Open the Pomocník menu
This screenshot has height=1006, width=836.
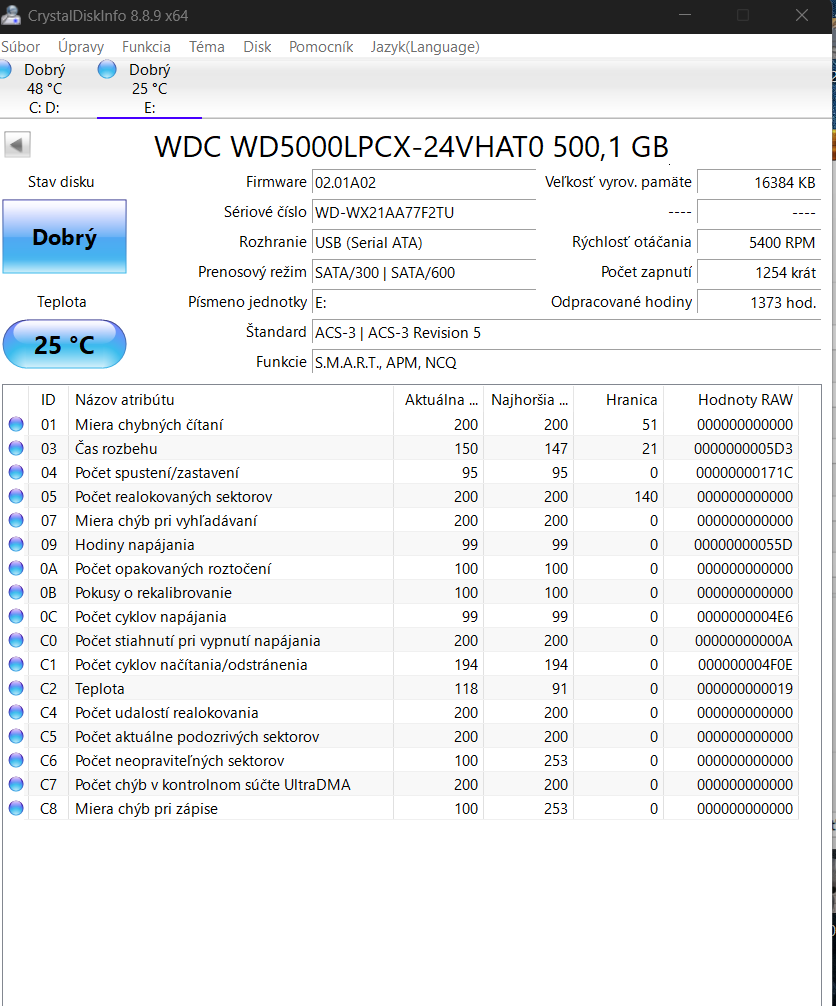pyautogui.click(x=321, y=47)
